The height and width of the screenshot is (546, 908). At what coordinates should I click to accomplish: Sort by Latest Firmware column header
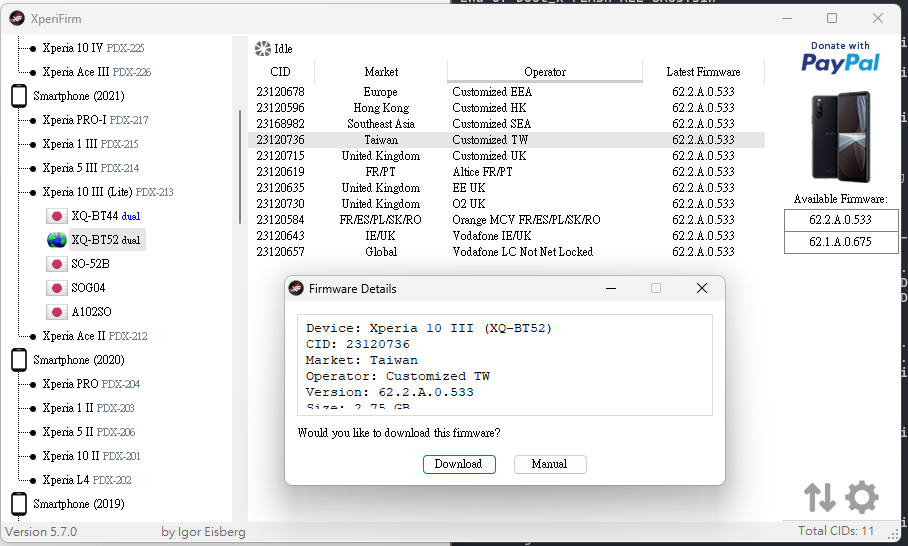(x=703, y=72)
